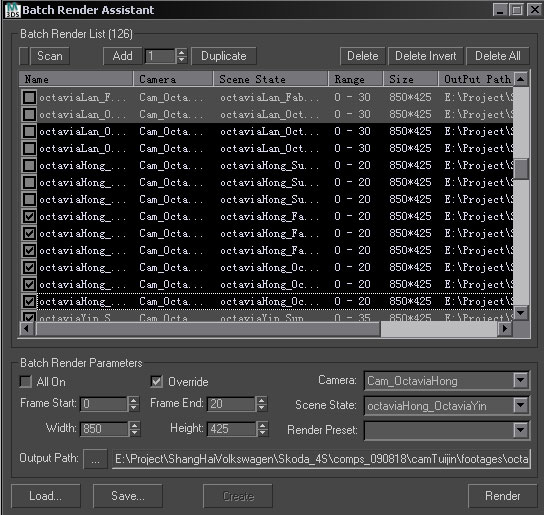Click the horizontal scrollbar thumb
This screenshot has width=544, height=515.
(x=208, y=328)
